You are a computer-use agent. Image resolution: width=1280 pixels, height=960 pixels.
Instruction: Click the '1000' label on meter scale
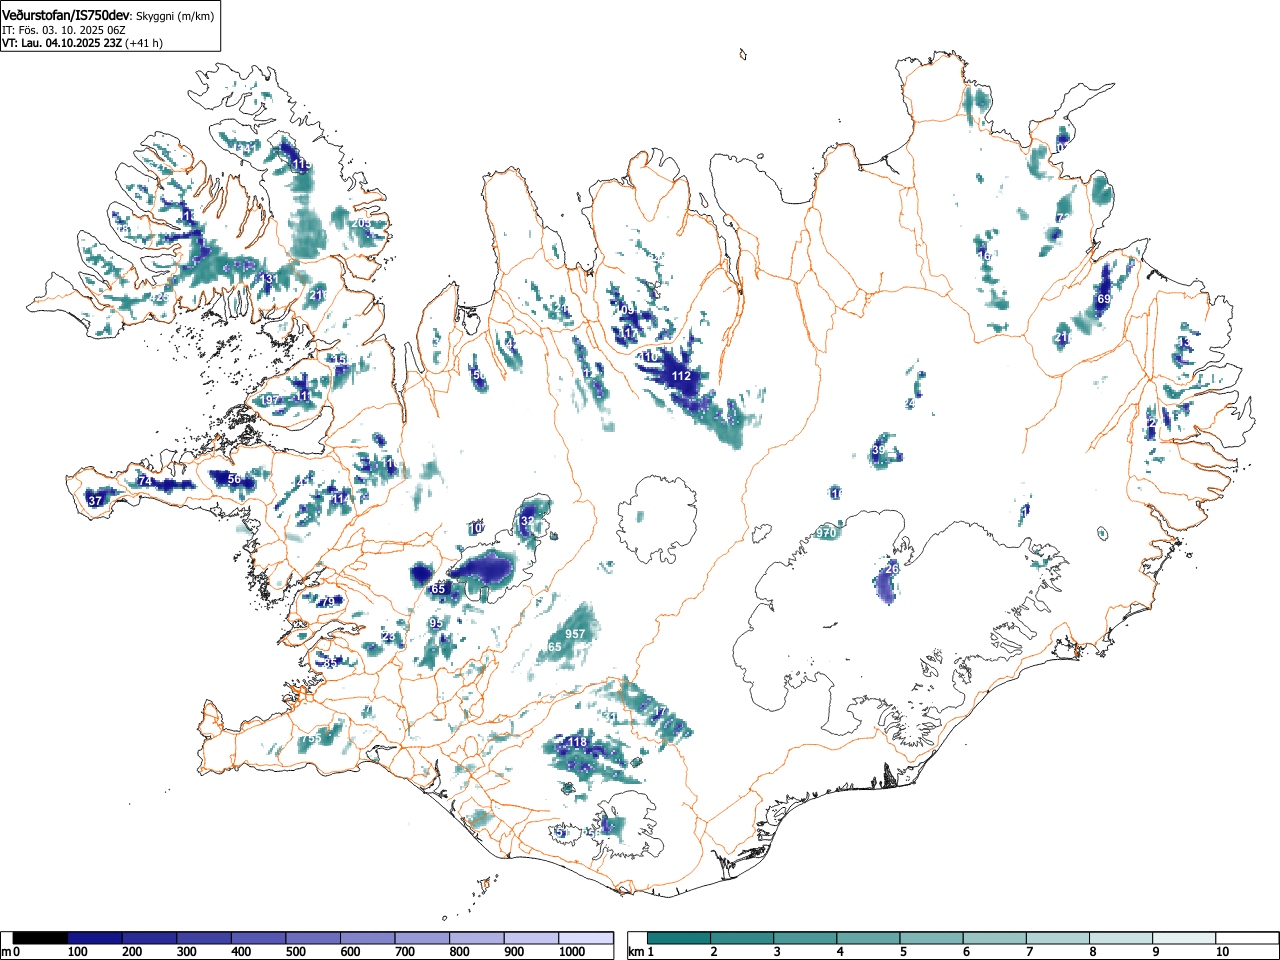[572, 952]
